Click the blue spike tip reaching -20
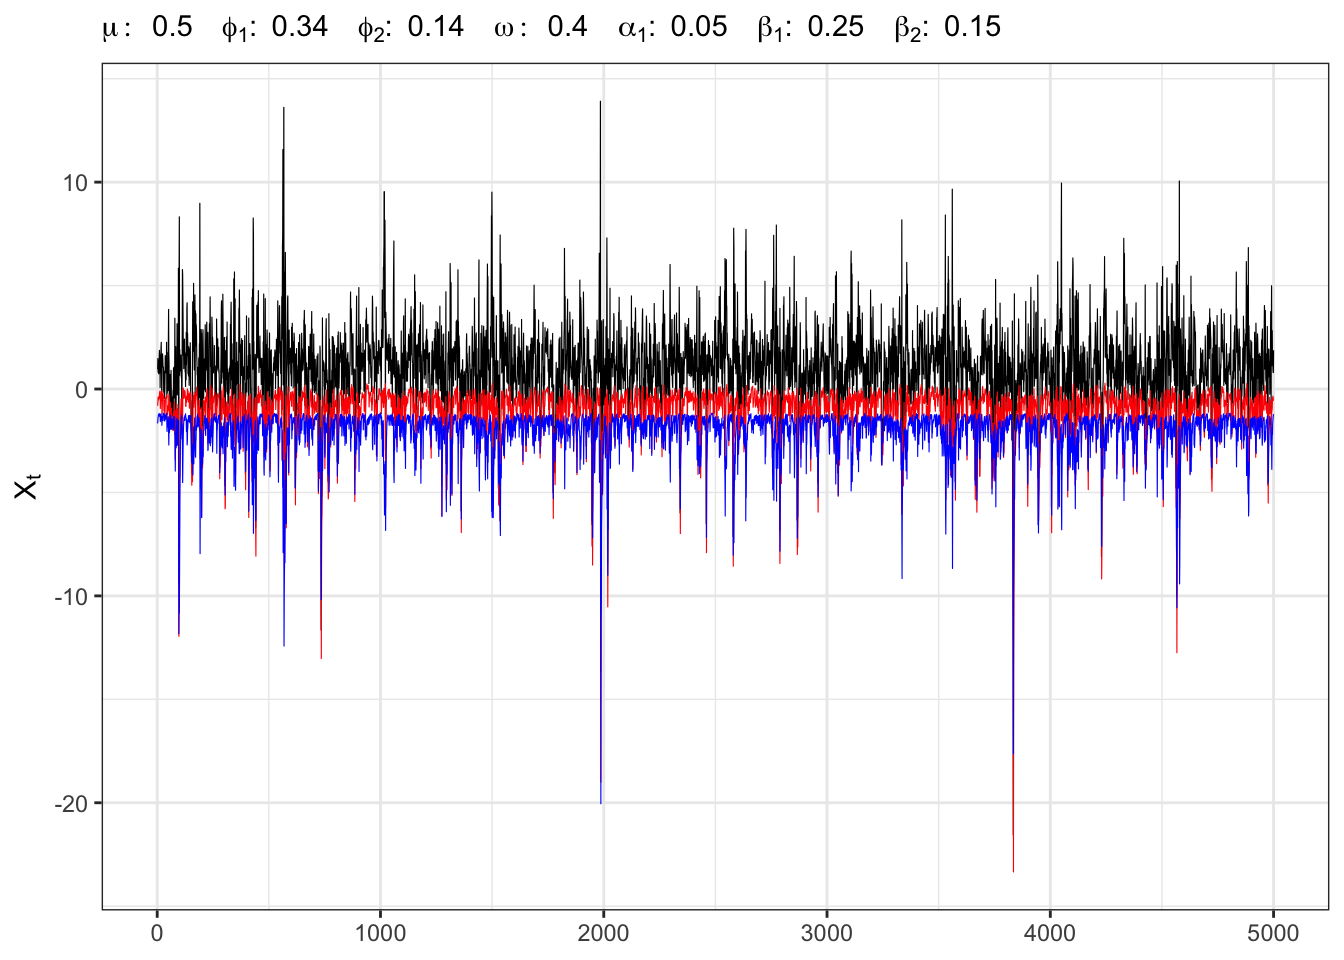 [601, 802]
